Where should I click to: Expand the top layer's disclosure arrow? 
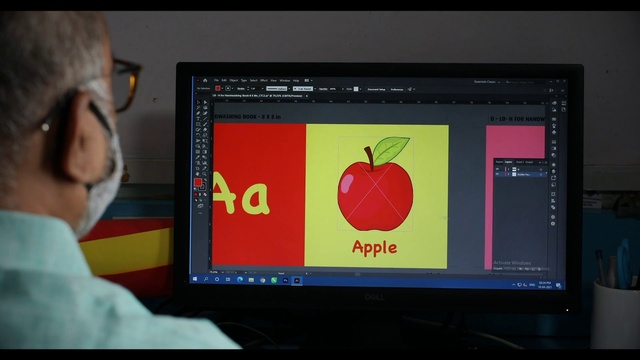coord(509,169)
